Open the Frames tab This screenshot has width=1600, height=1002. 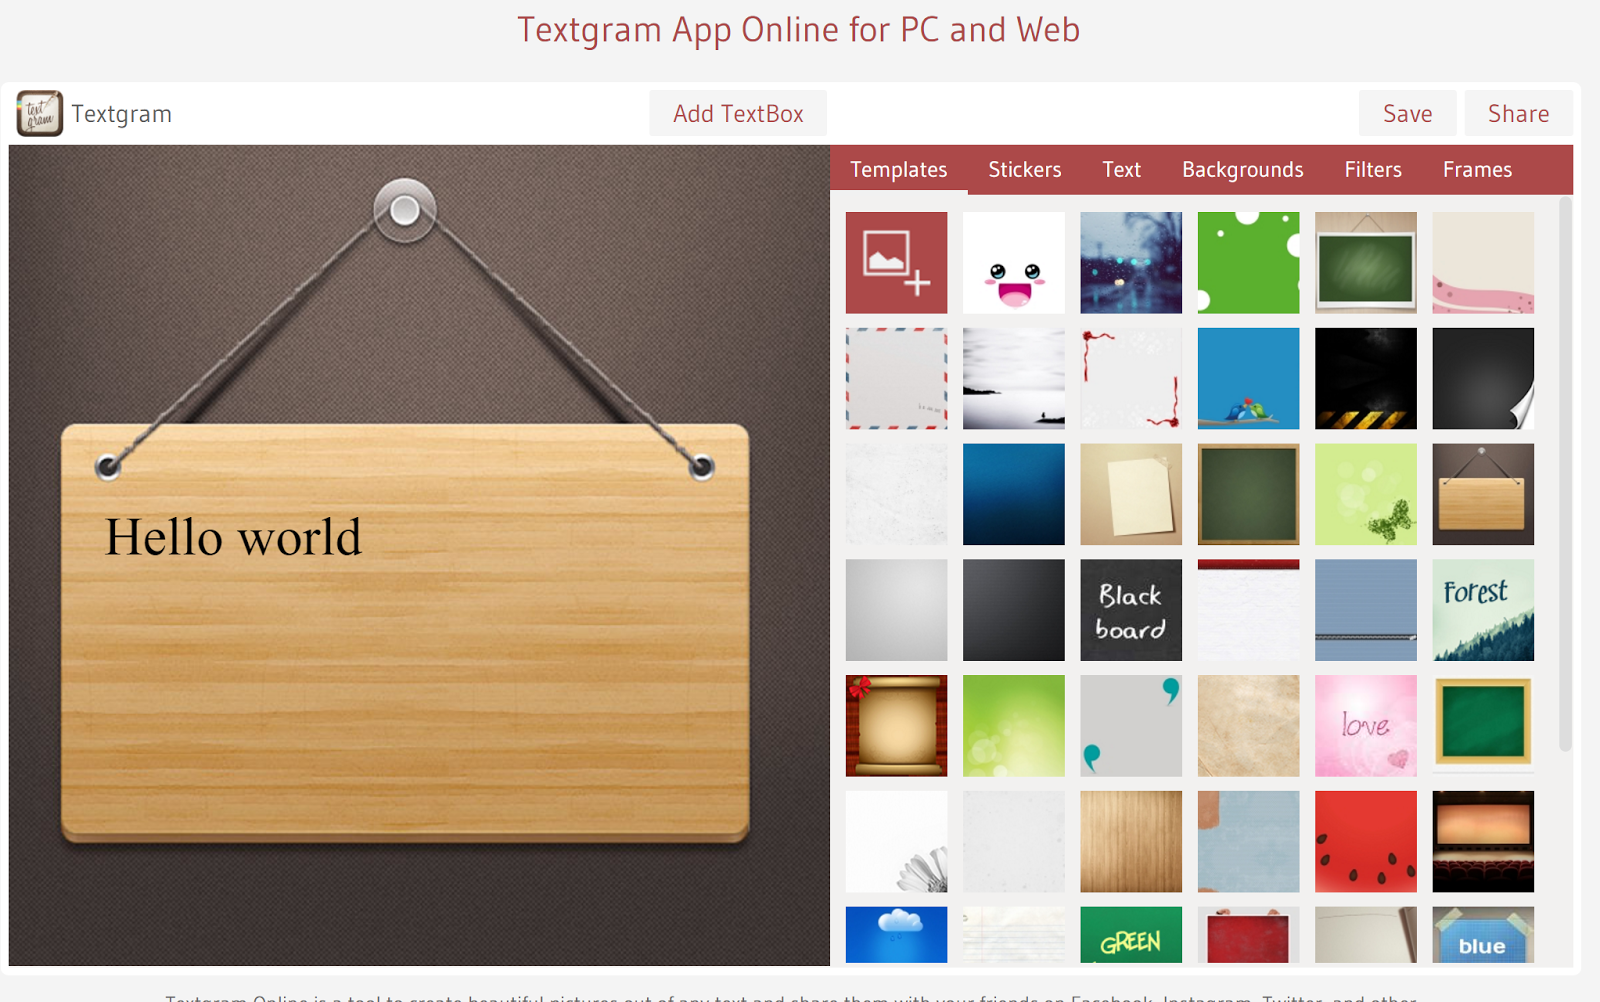tap(1477, 169)
